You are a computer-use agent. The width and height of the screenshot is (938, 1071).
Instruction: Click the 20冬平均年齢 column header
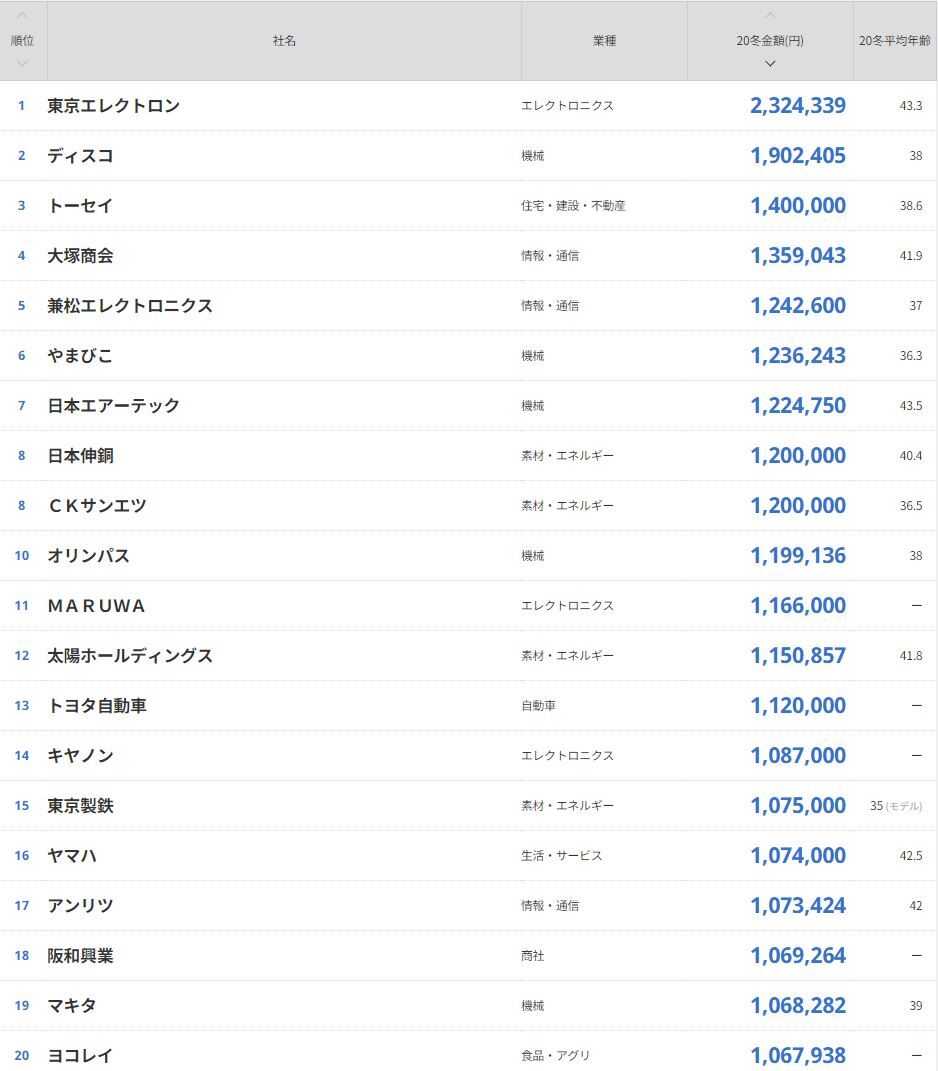click(x=895, y=41)
